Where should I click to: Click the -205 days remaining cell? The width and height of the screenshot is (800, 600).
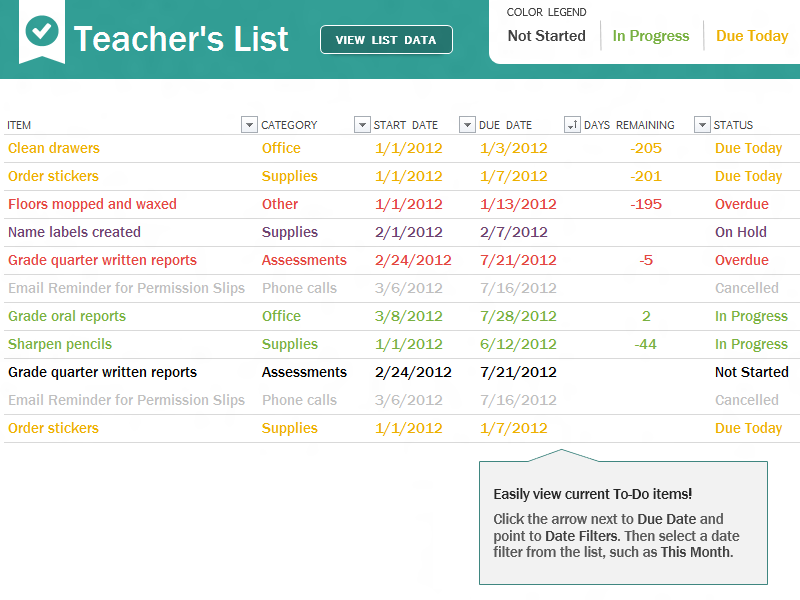tap(646, 148)
